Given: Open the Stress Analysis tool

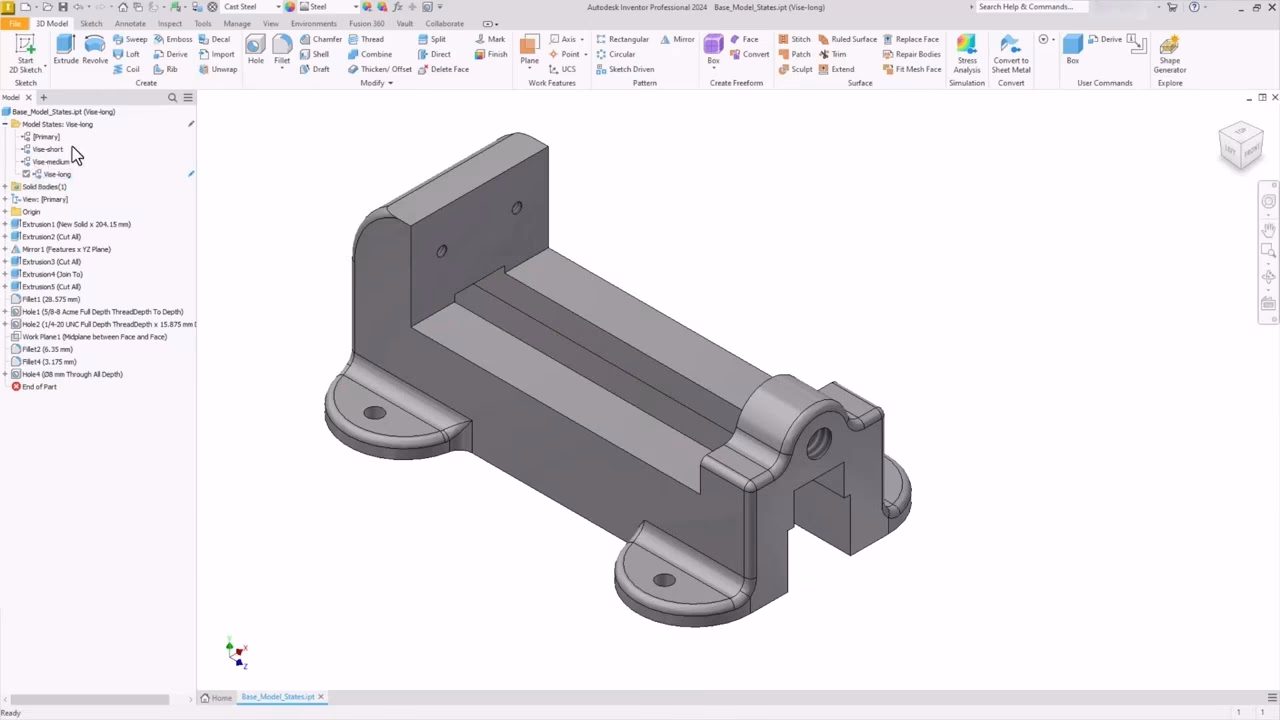Looking at the screenshot, I should pos(966,50).
